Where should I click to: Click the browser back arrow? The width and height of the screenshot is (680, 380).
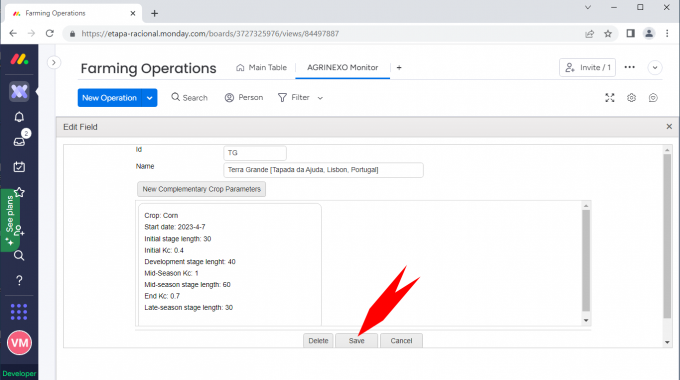tap(13, 33)
